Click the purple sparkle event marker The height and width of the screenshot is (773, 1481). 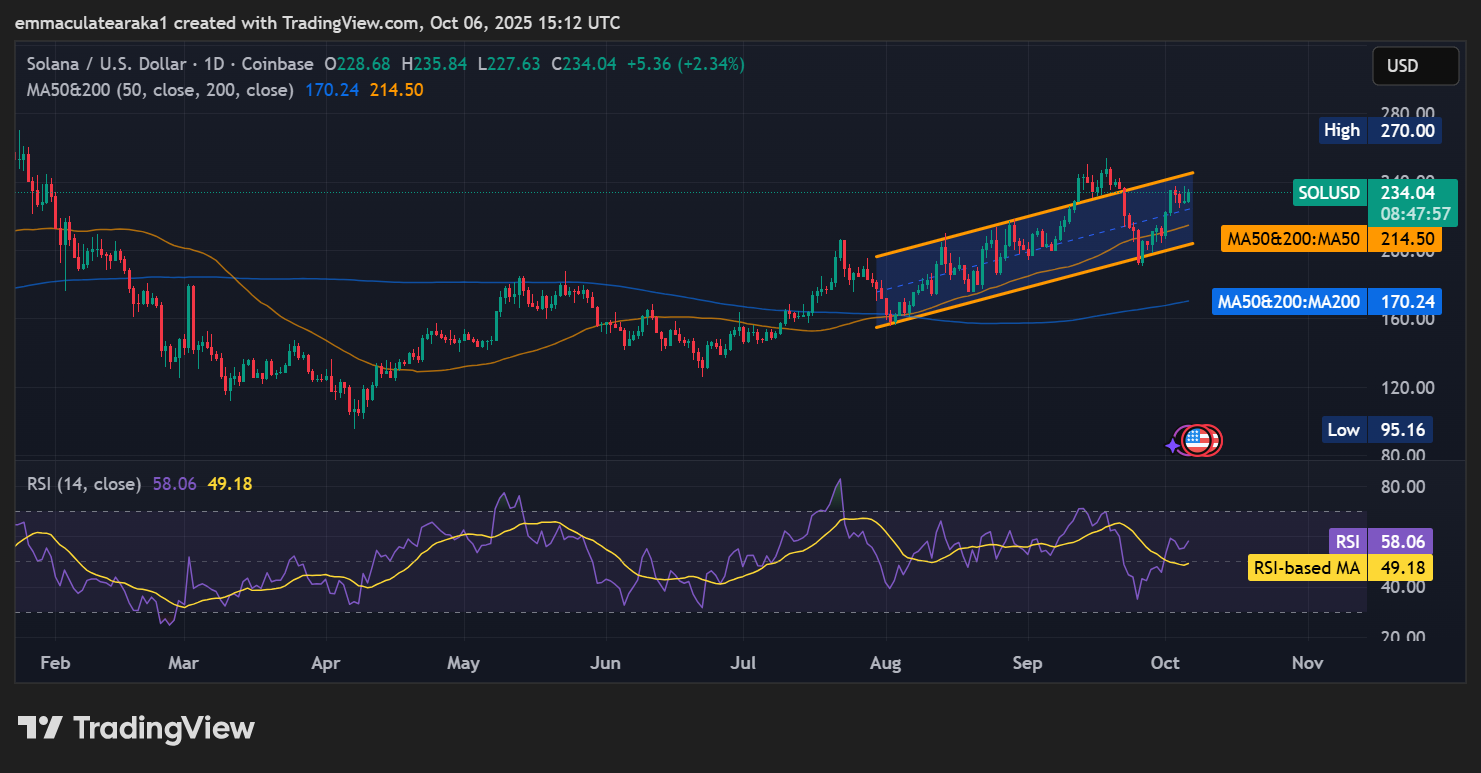1174,446
